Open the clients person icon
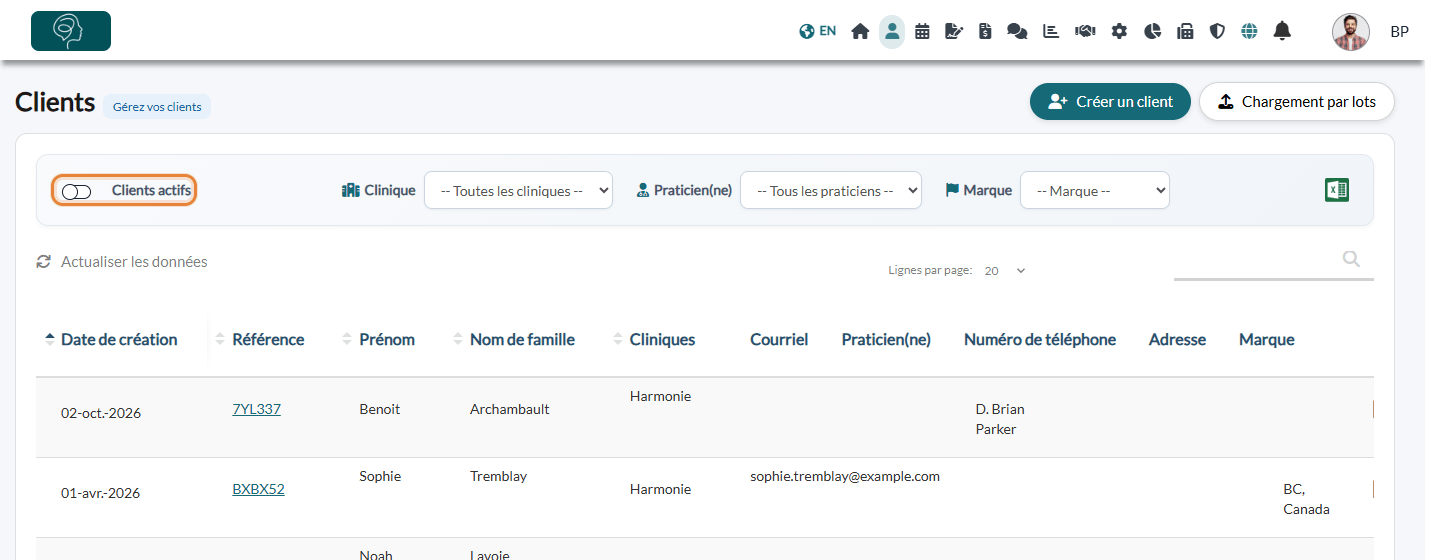The image size is (1440, 560). click(x=892, y=31)
